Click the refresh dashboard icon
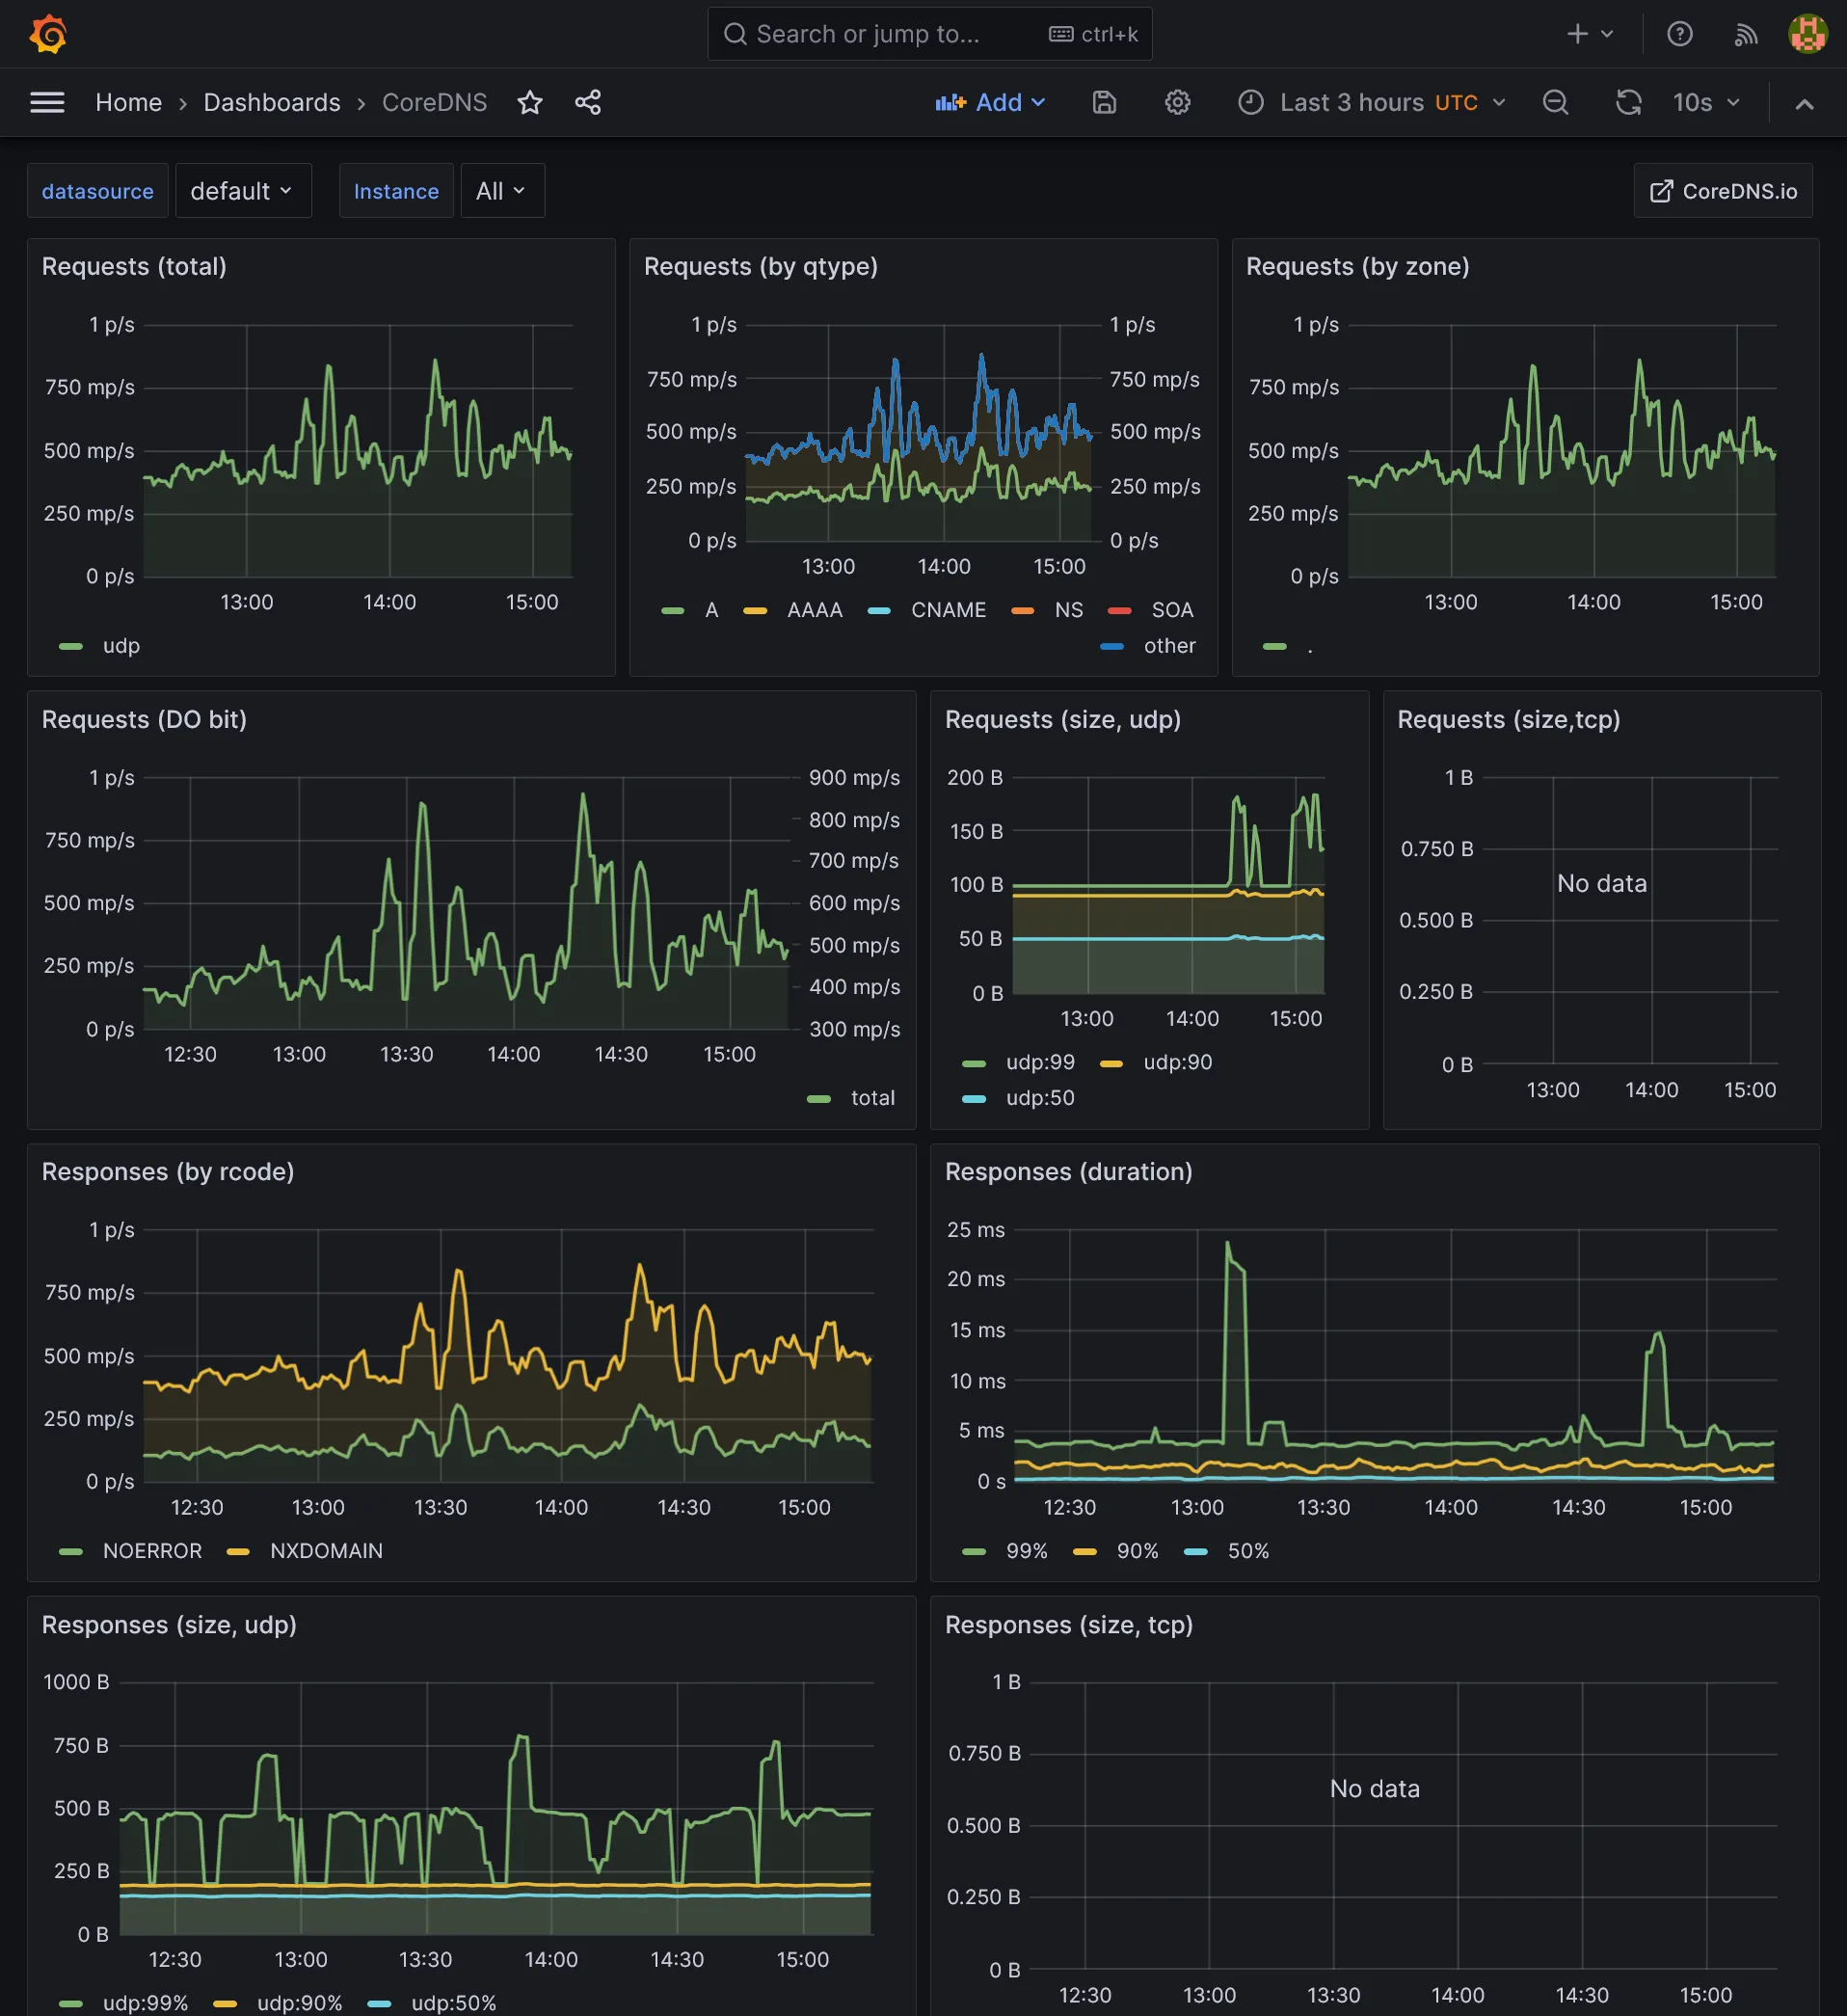This screenshot has width=1847, height=2016. tap(1628, 102)
